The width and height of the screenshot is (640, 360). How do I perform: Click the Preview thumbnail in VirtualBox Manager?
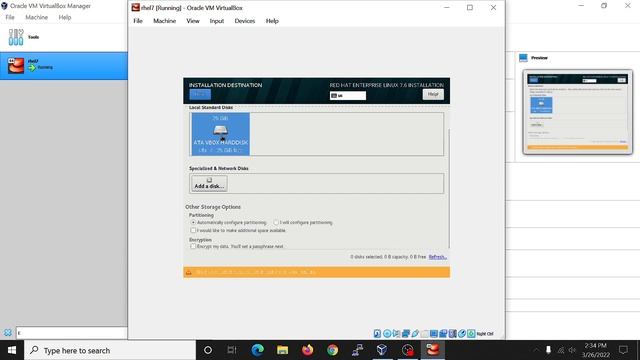pos(578,112)
